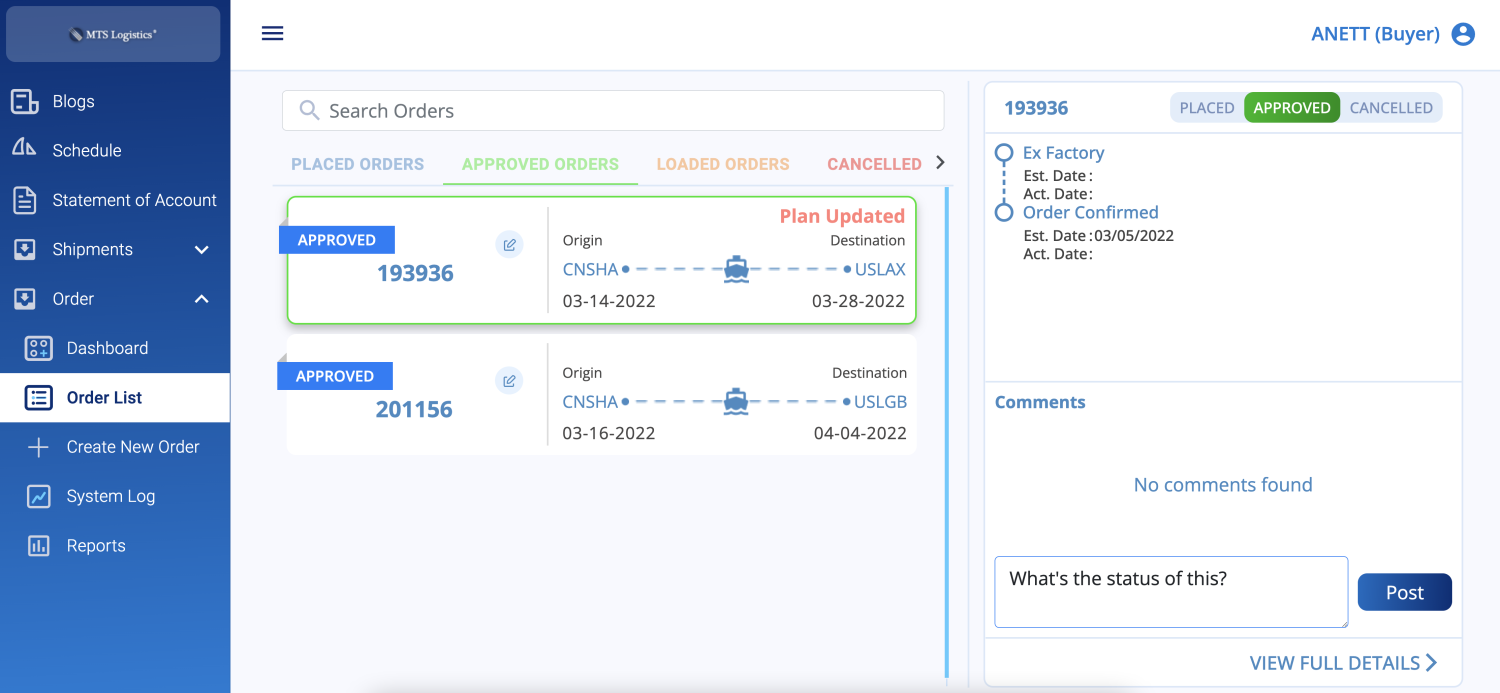
Task: Click the right chevron to reveal more order tabs
Action: click(938, 163)
